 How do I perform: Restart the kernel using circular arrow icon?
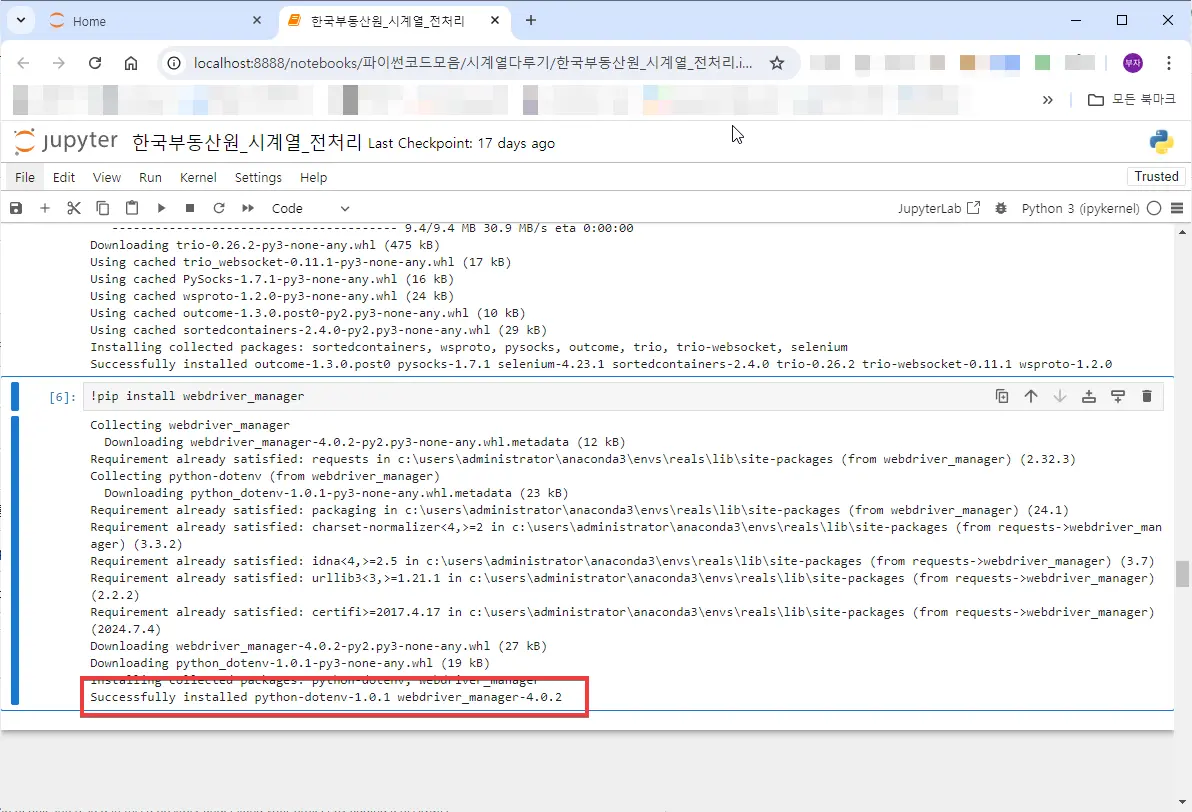(219, 208)
